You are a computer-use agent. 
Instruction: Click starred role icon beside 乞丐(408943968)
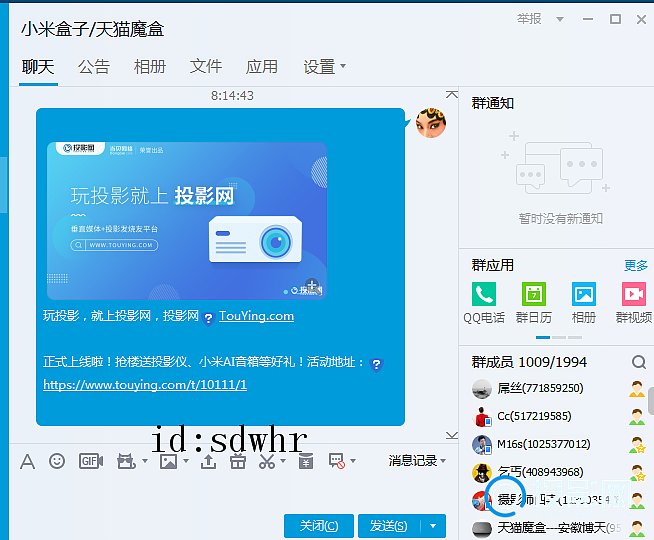pos(637,472)
